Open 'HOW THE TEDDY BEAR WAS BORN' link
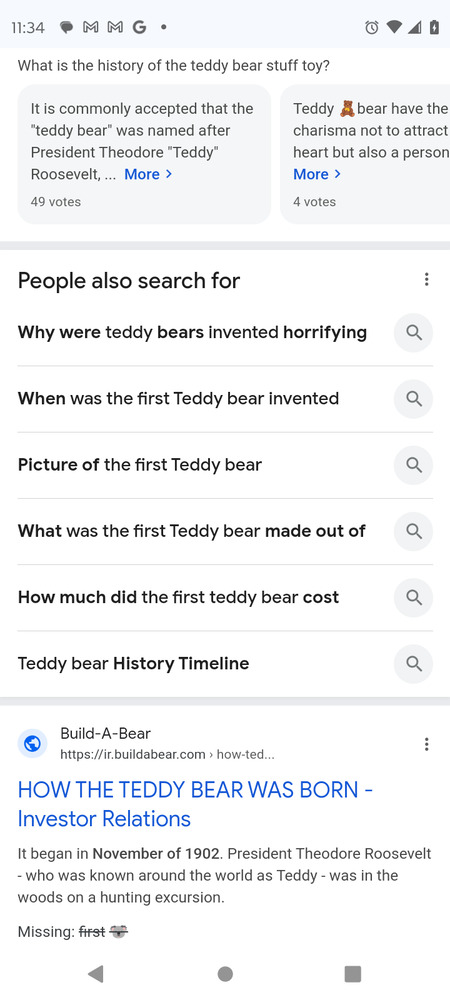The width and height of the screenshot is (450, 1000). click(x=195, y=804)
